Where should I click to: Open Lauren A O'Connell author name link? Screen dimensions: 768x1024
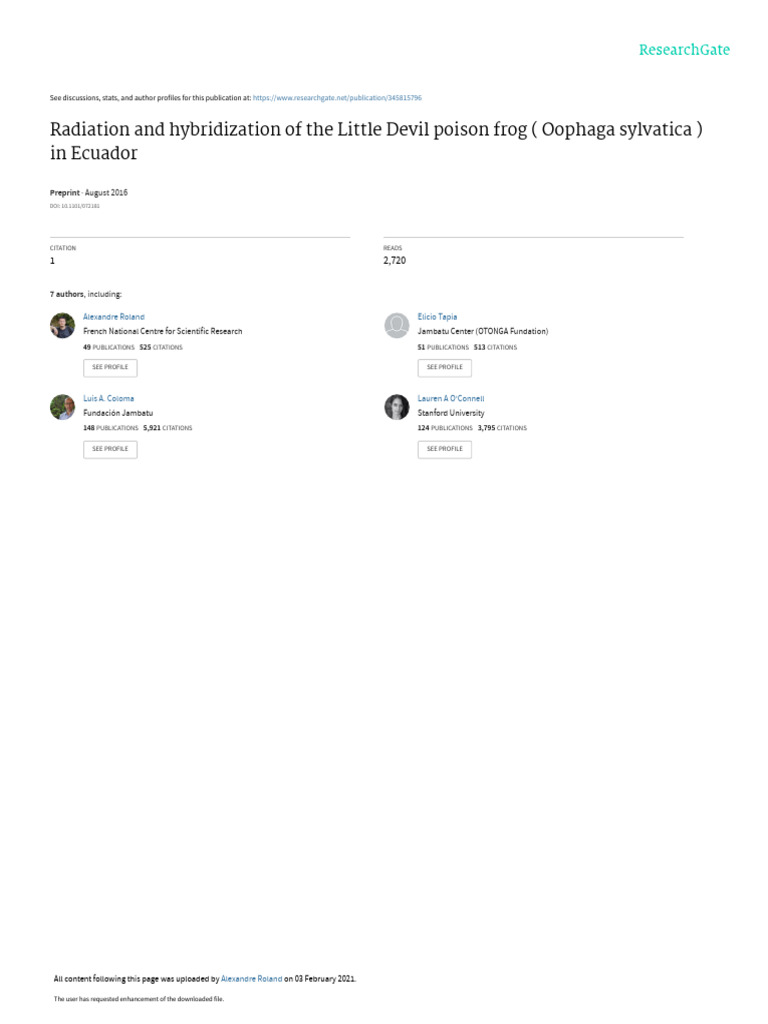click(450, 399)
